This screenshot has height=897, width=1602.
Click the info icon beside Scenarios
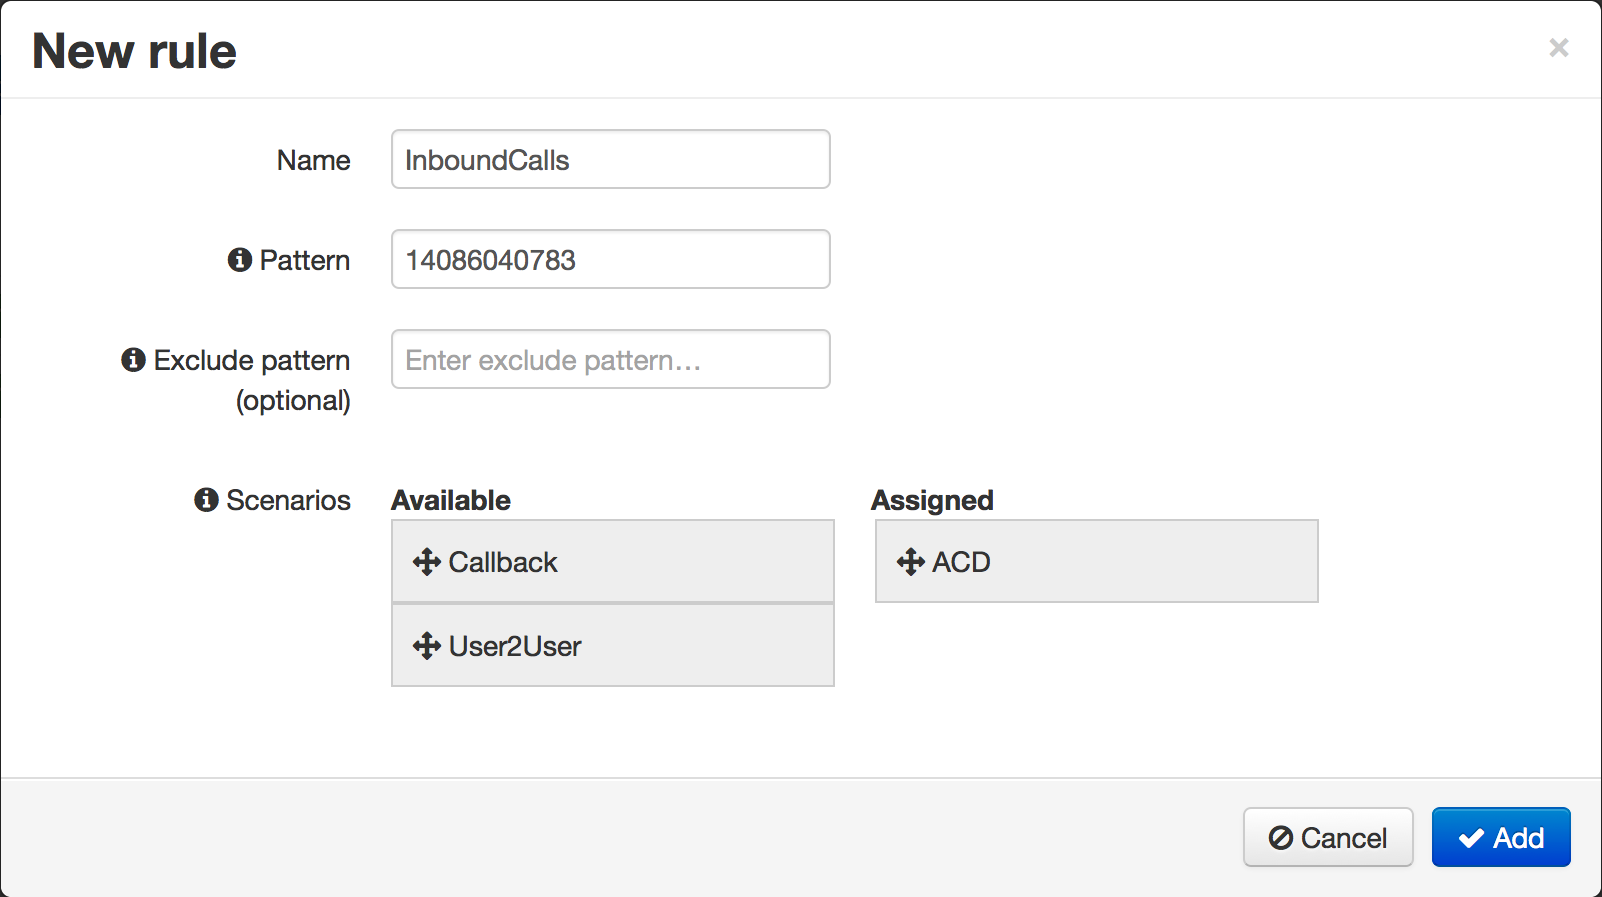point(206,500)
